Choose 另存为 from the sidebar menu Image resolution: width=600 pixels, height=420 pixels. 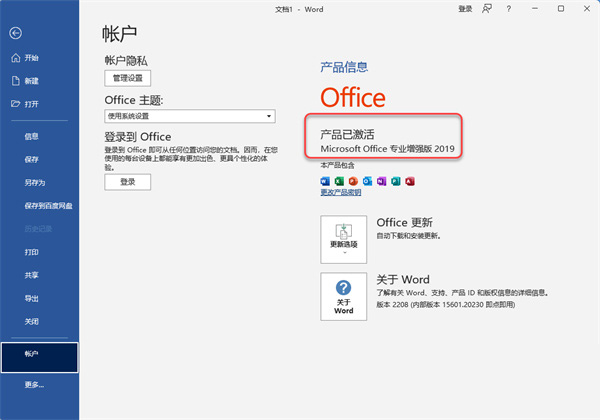tap(35, 182)
